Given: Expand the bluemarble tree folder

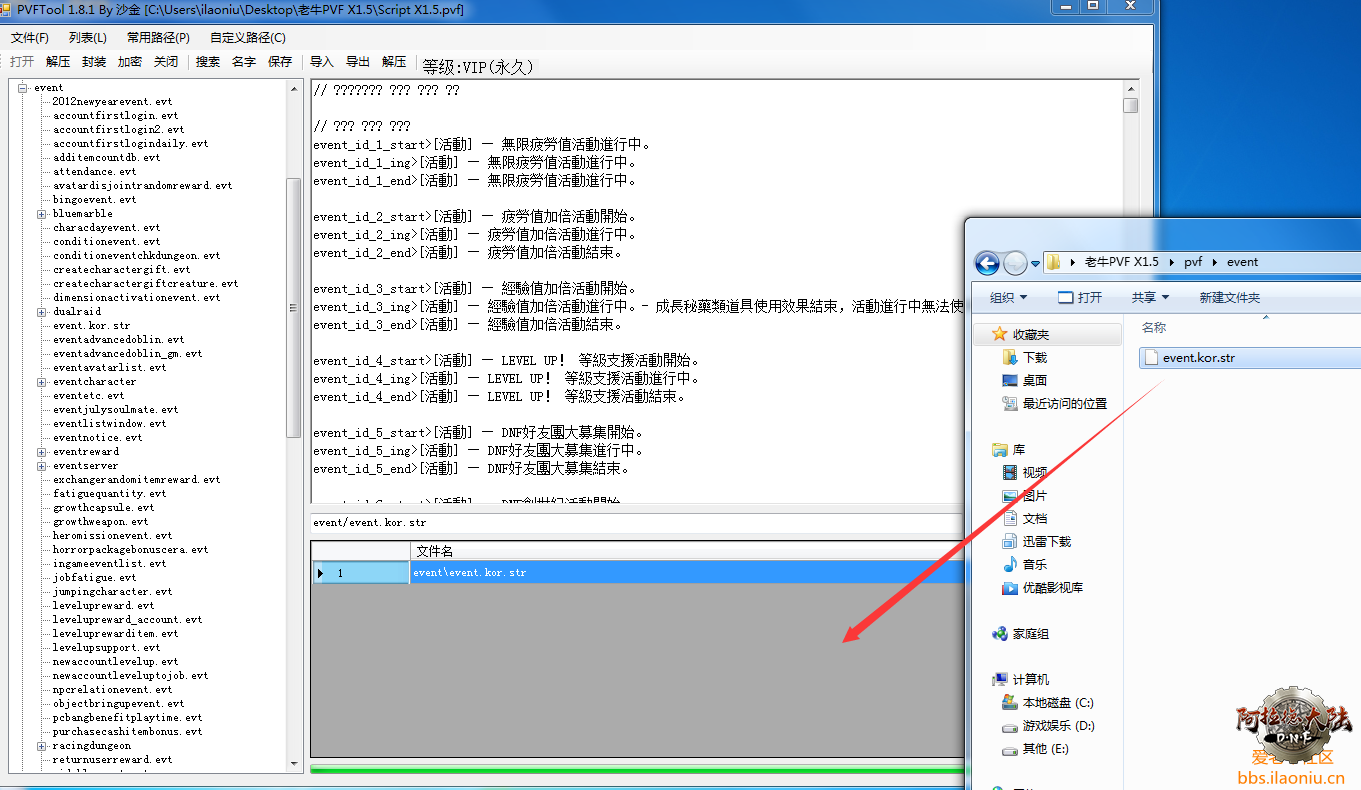Looking at the screenshot, I should (x=42, y=214).
